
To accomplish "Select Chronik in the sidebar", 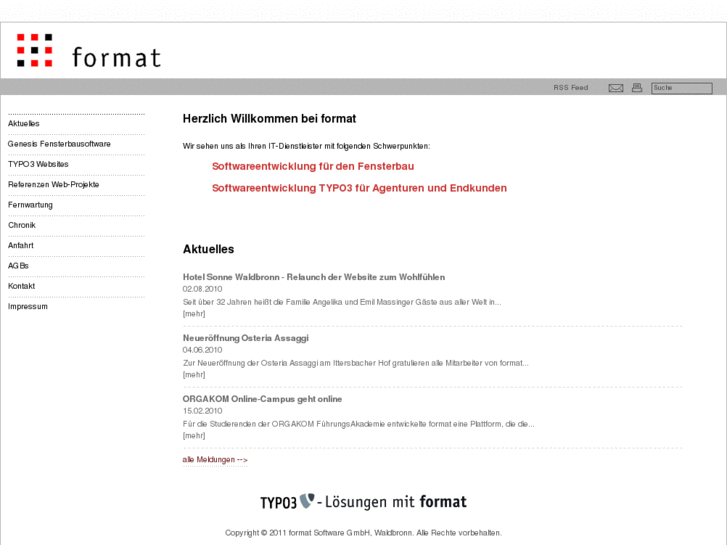I will point(22,225).
